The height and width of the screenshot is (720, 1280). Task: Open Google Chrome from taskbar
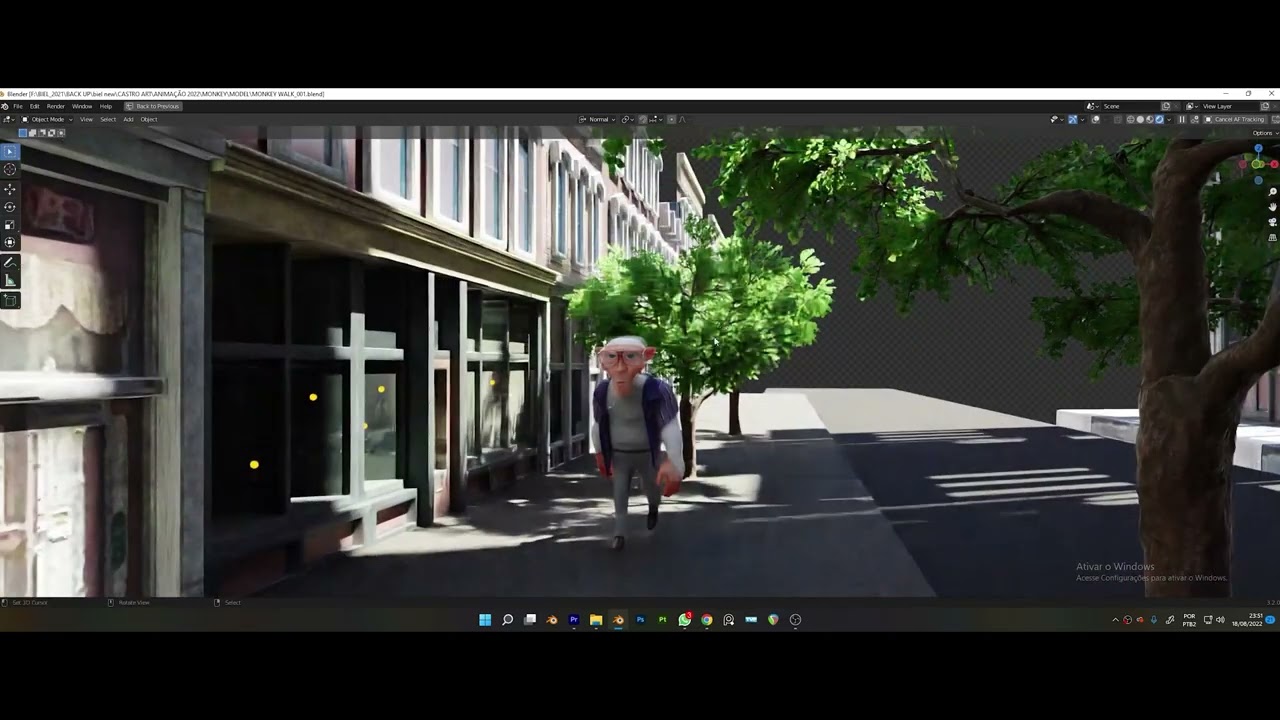click(x=706, y=620)
